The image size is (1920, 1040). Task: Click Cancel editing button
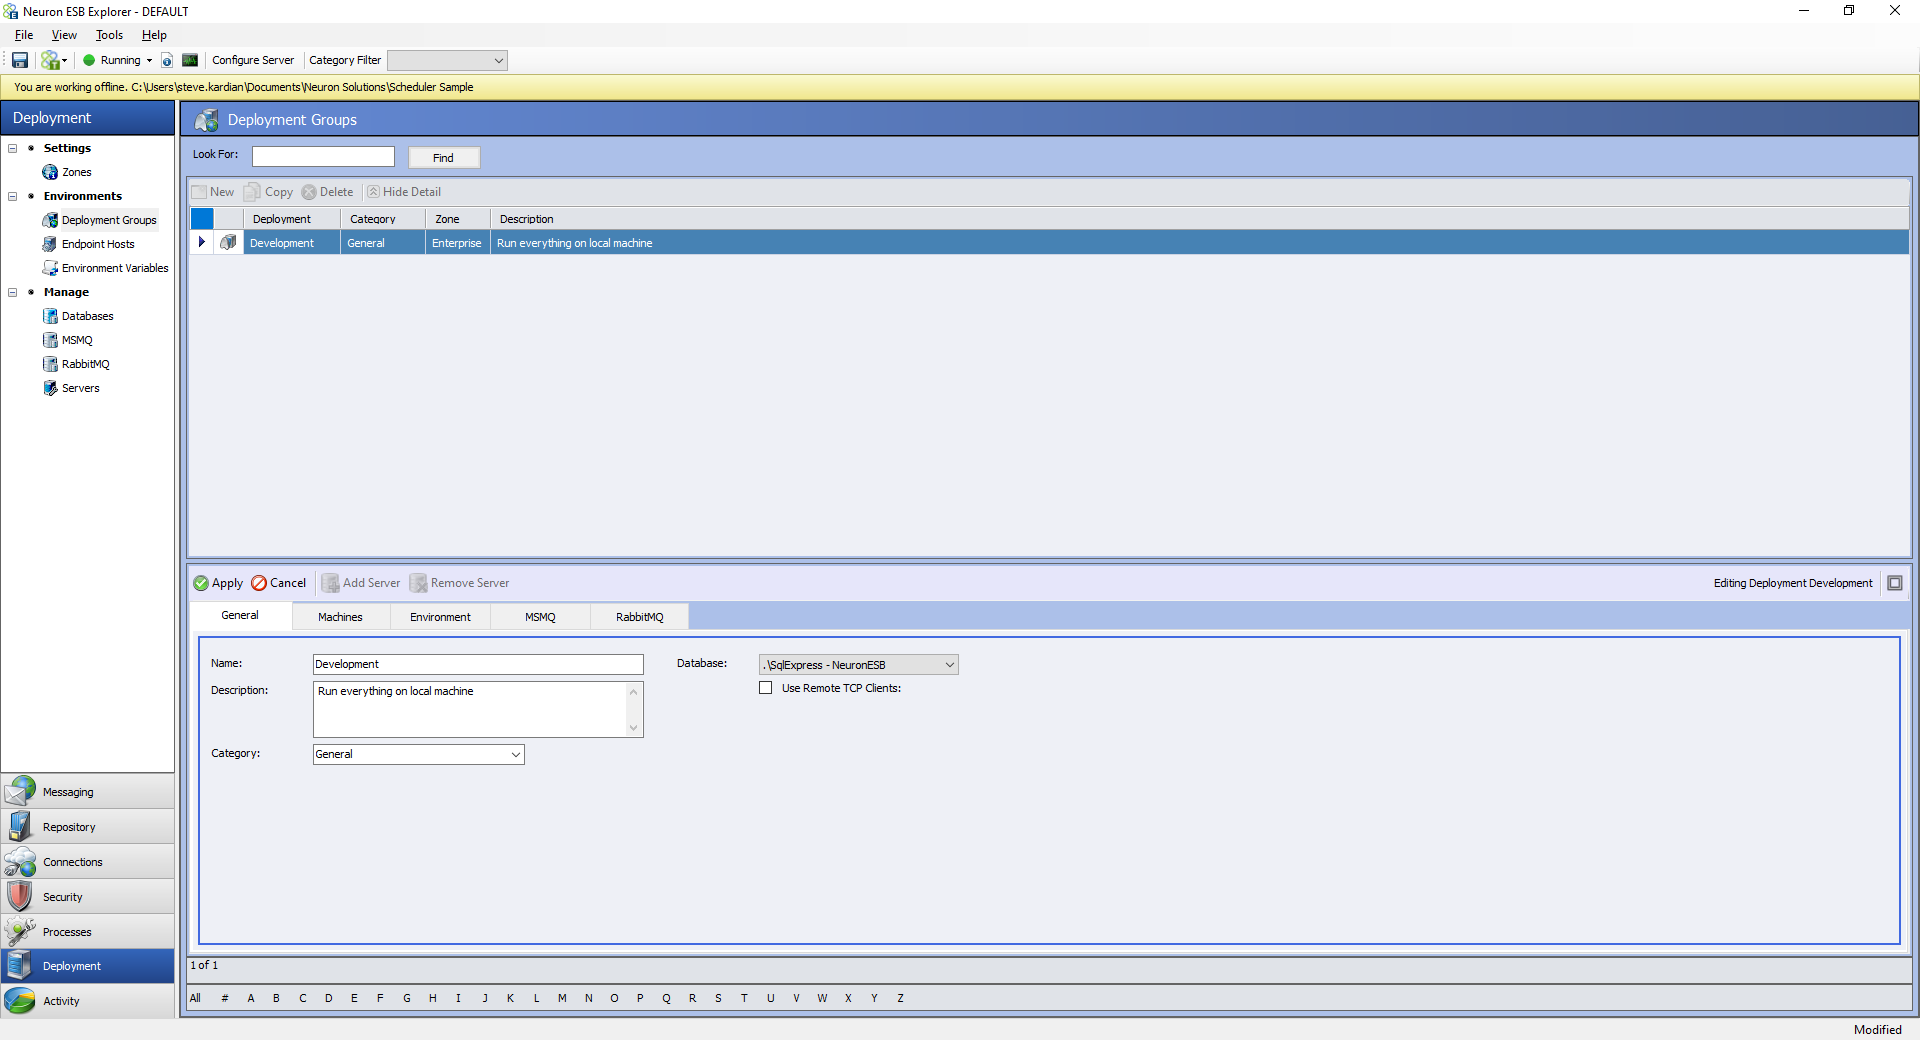(279, 583)
